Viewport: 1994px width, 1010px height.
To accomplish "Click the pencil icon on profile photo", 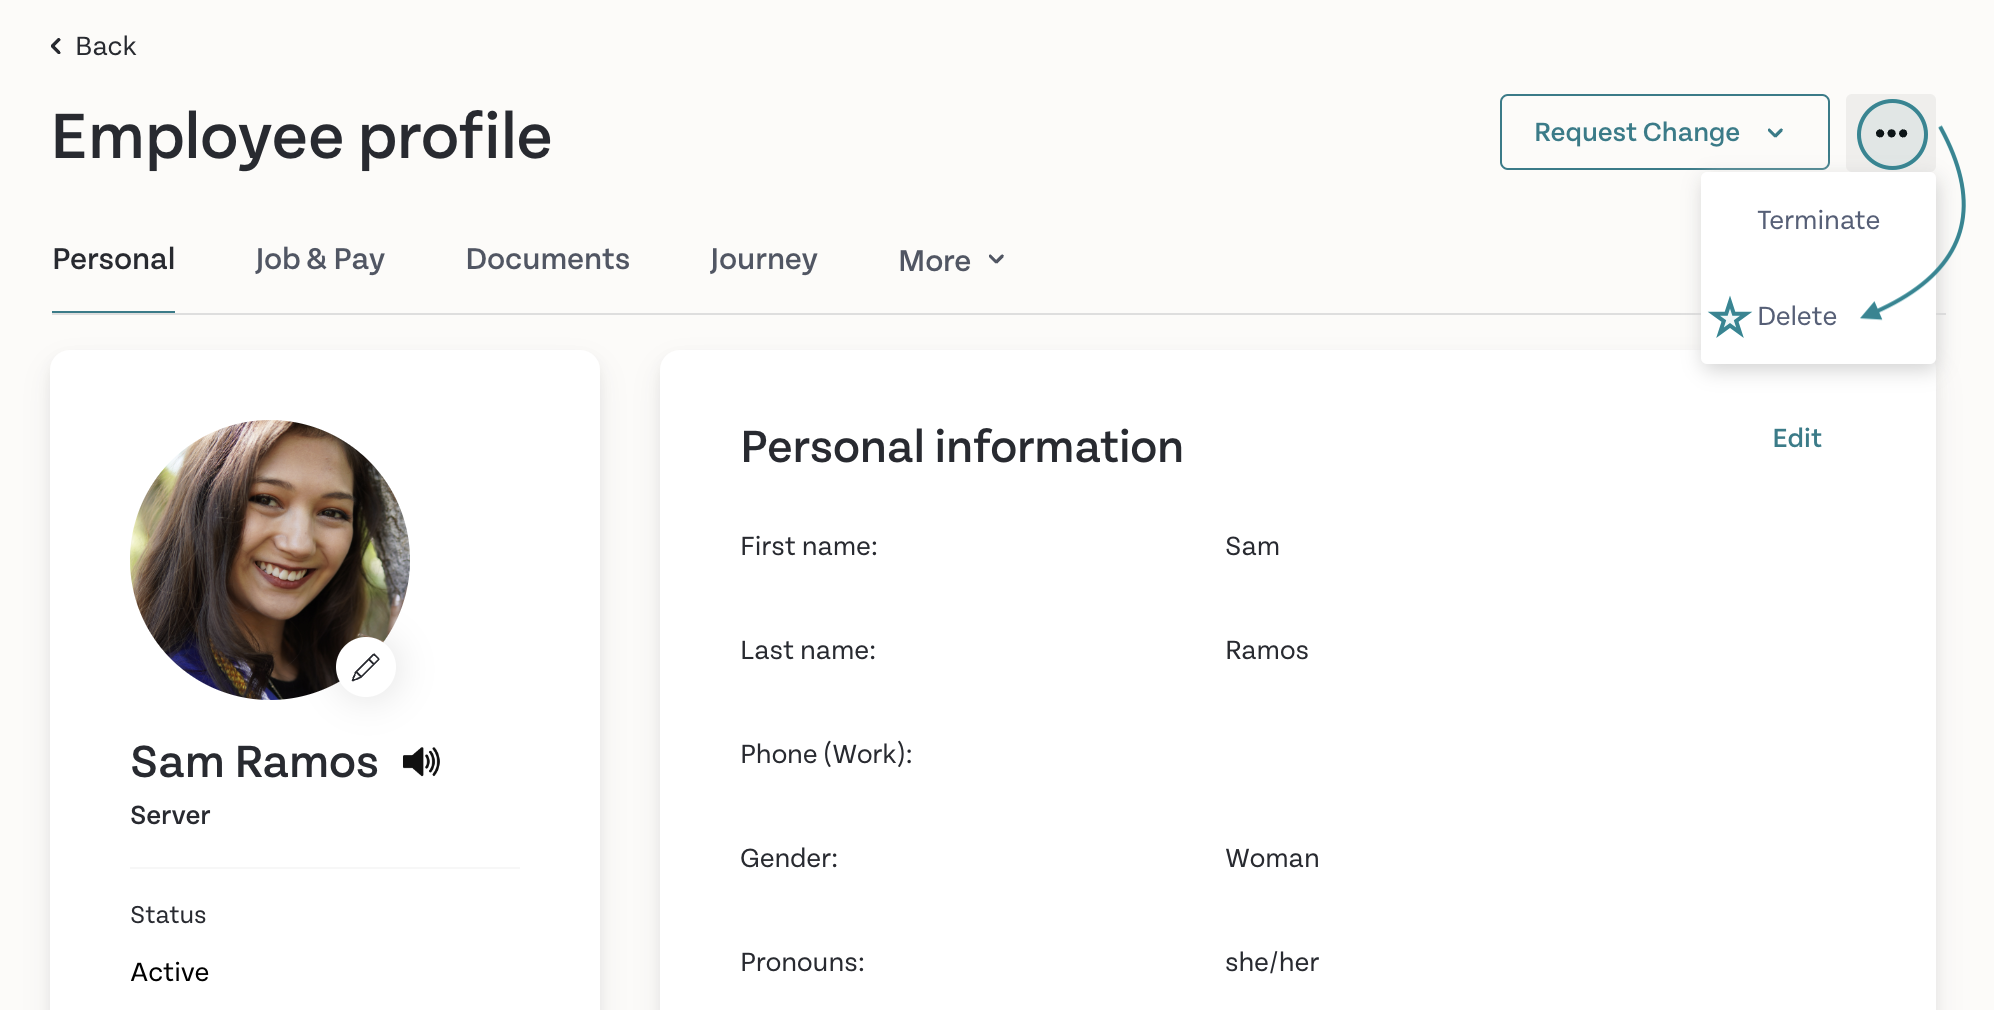I will [366, 667].
